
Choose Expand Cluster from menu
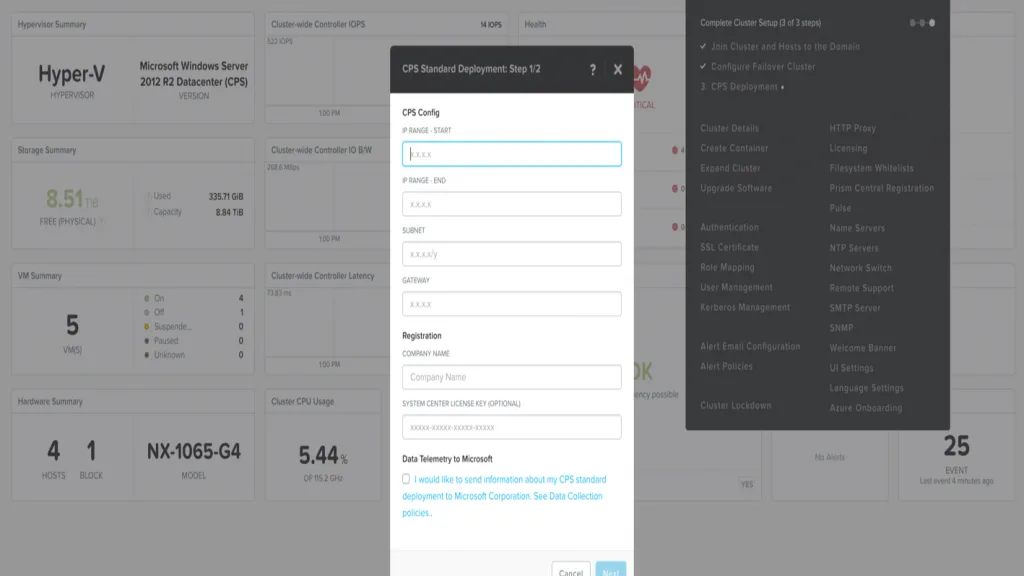(730, 168)
